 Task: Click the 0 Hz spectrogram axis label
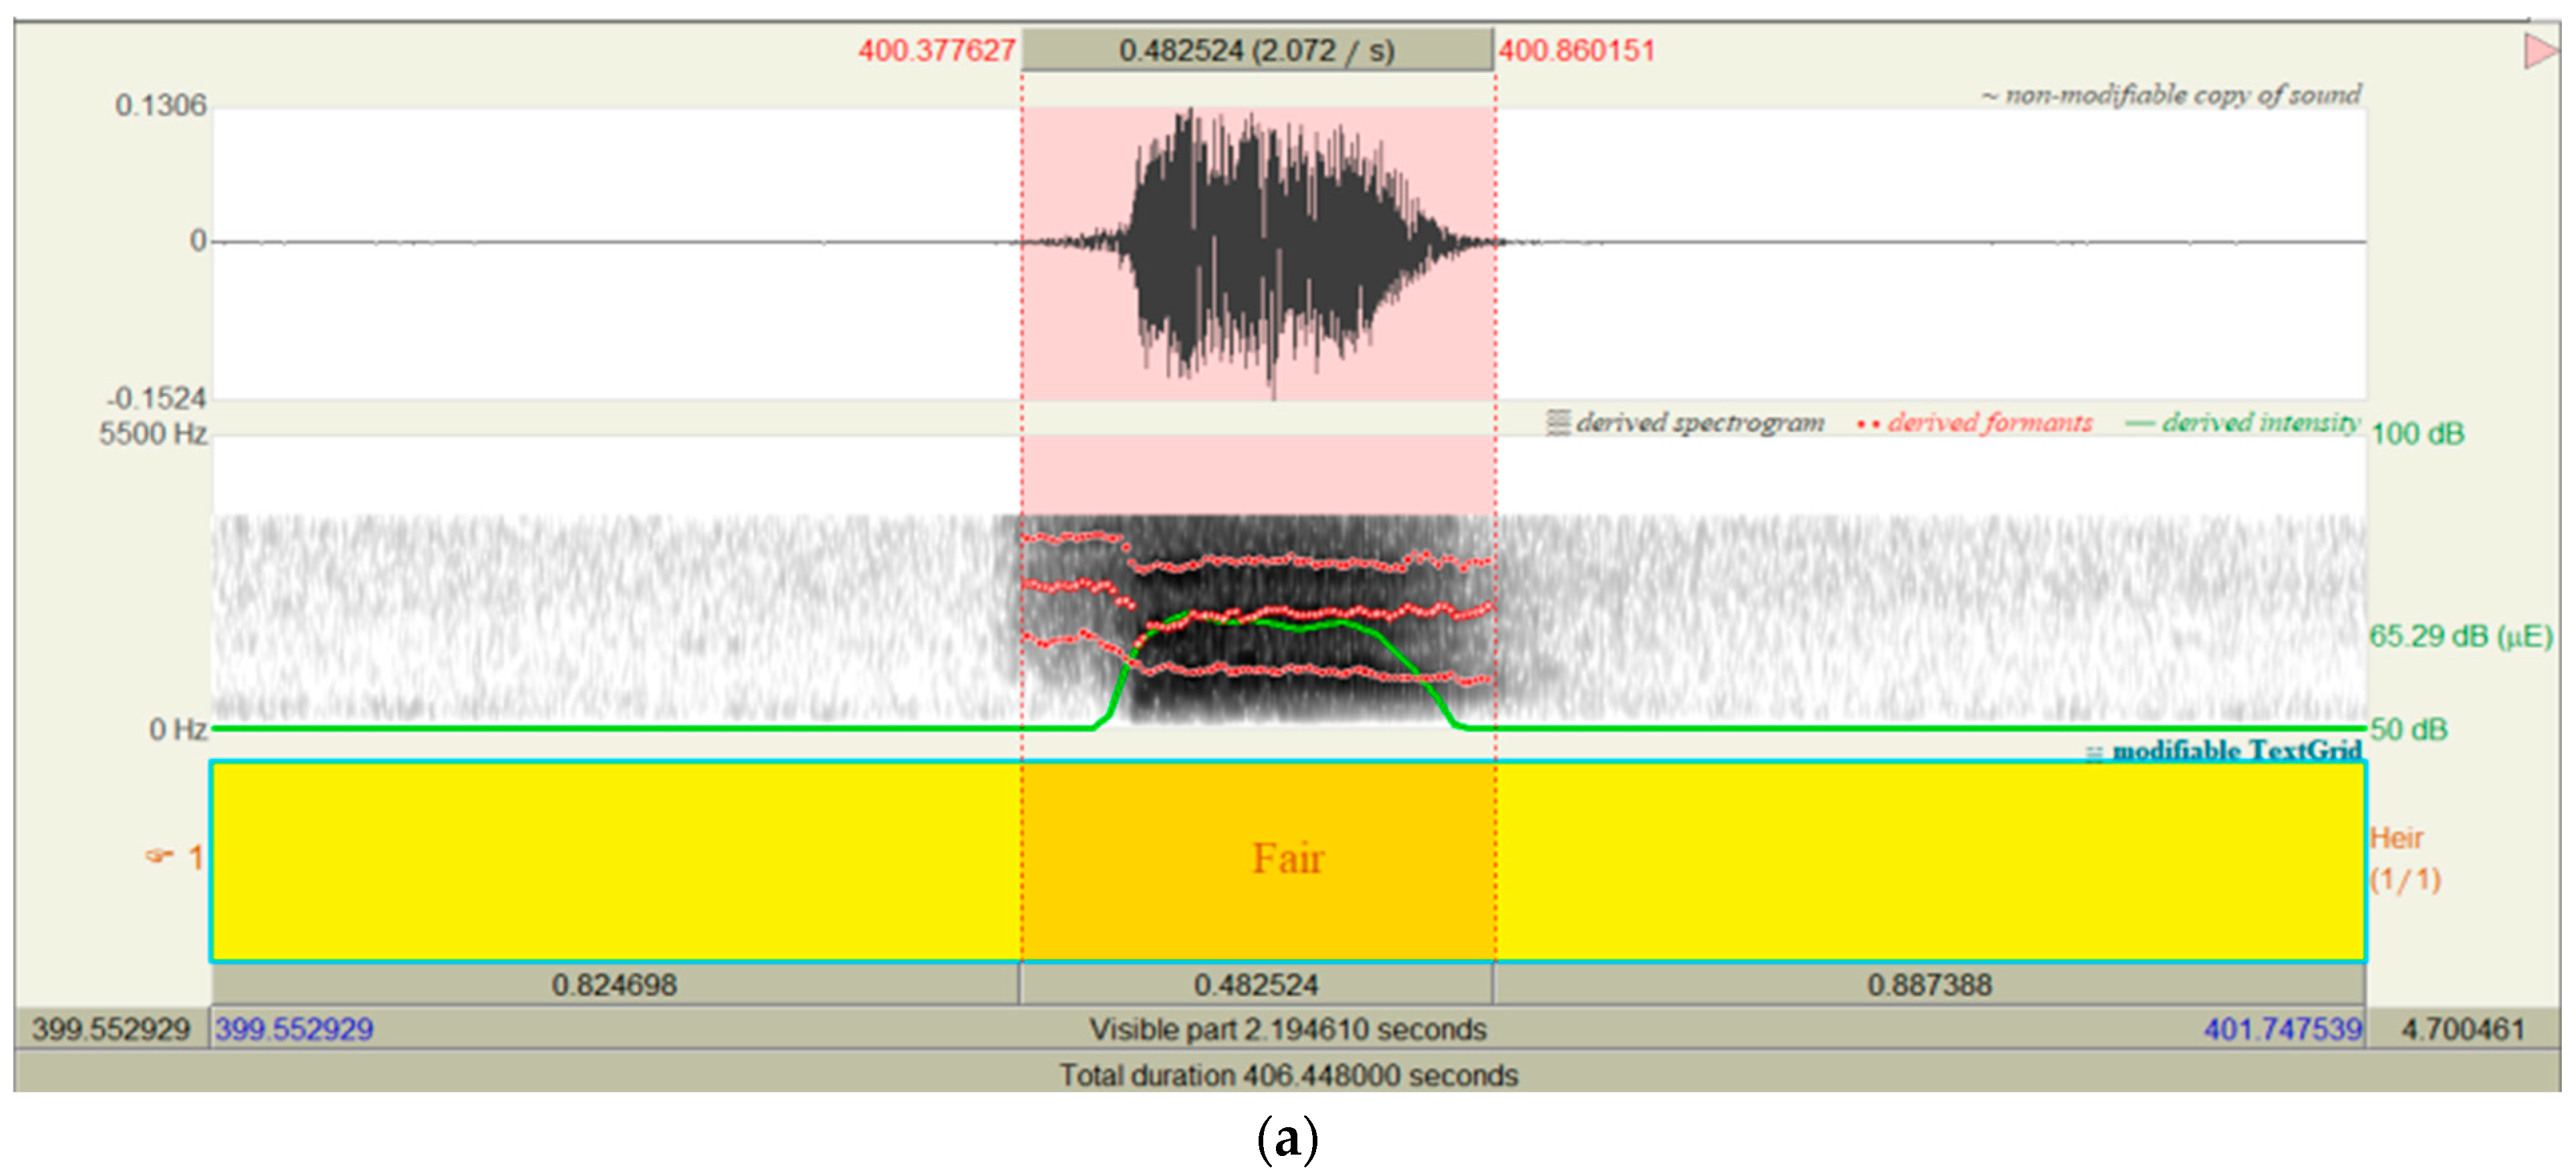[178, 729]
